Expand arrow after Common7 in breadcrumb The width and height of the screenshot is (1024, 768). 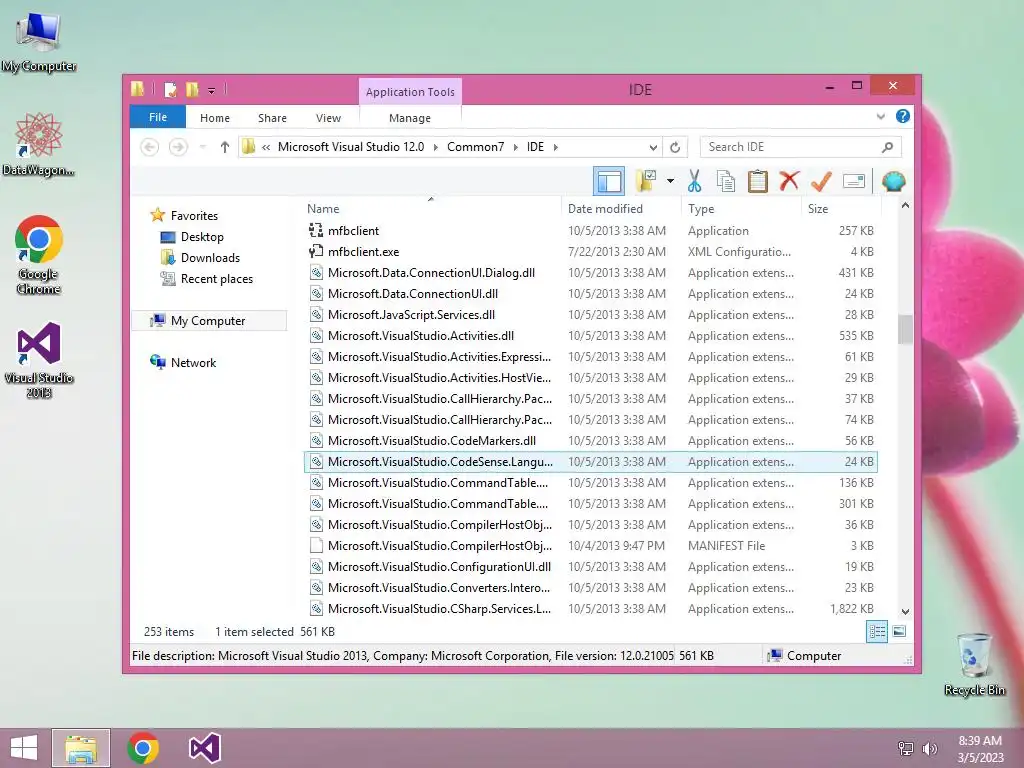click(x=515, y=147)
